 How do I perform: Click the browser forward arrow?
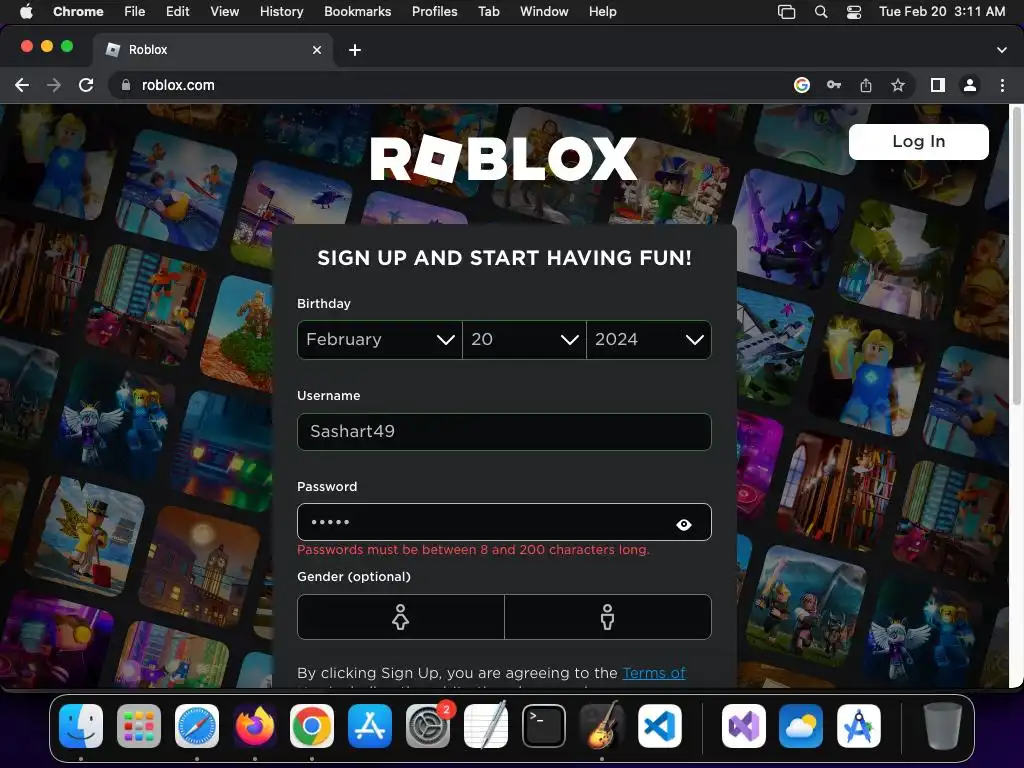coord(54,85)
